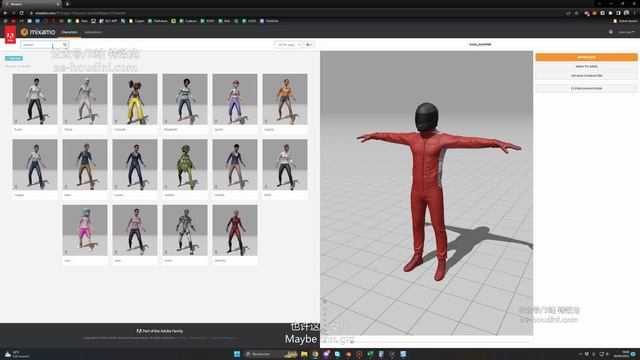Select the character in orange top
The image size is (640, 360).
pyautogui.click(x=285, y=99)
